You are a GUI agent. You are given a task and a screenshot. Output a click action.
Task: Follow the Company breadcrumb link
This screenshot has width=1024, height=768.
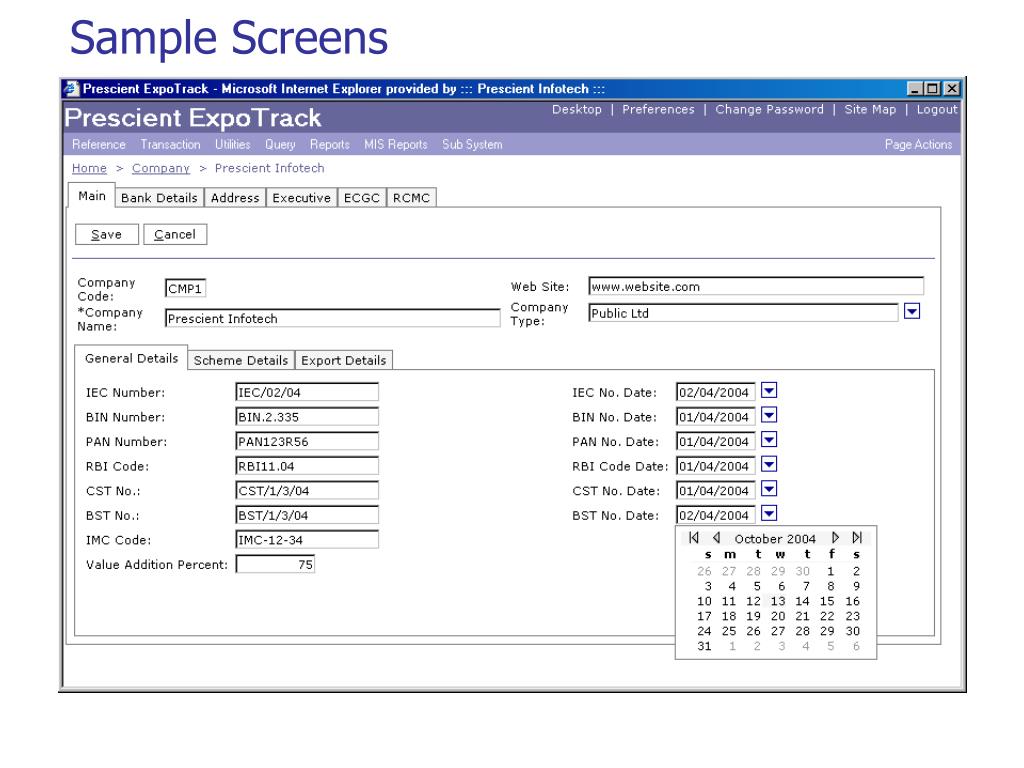coord(161,168)
